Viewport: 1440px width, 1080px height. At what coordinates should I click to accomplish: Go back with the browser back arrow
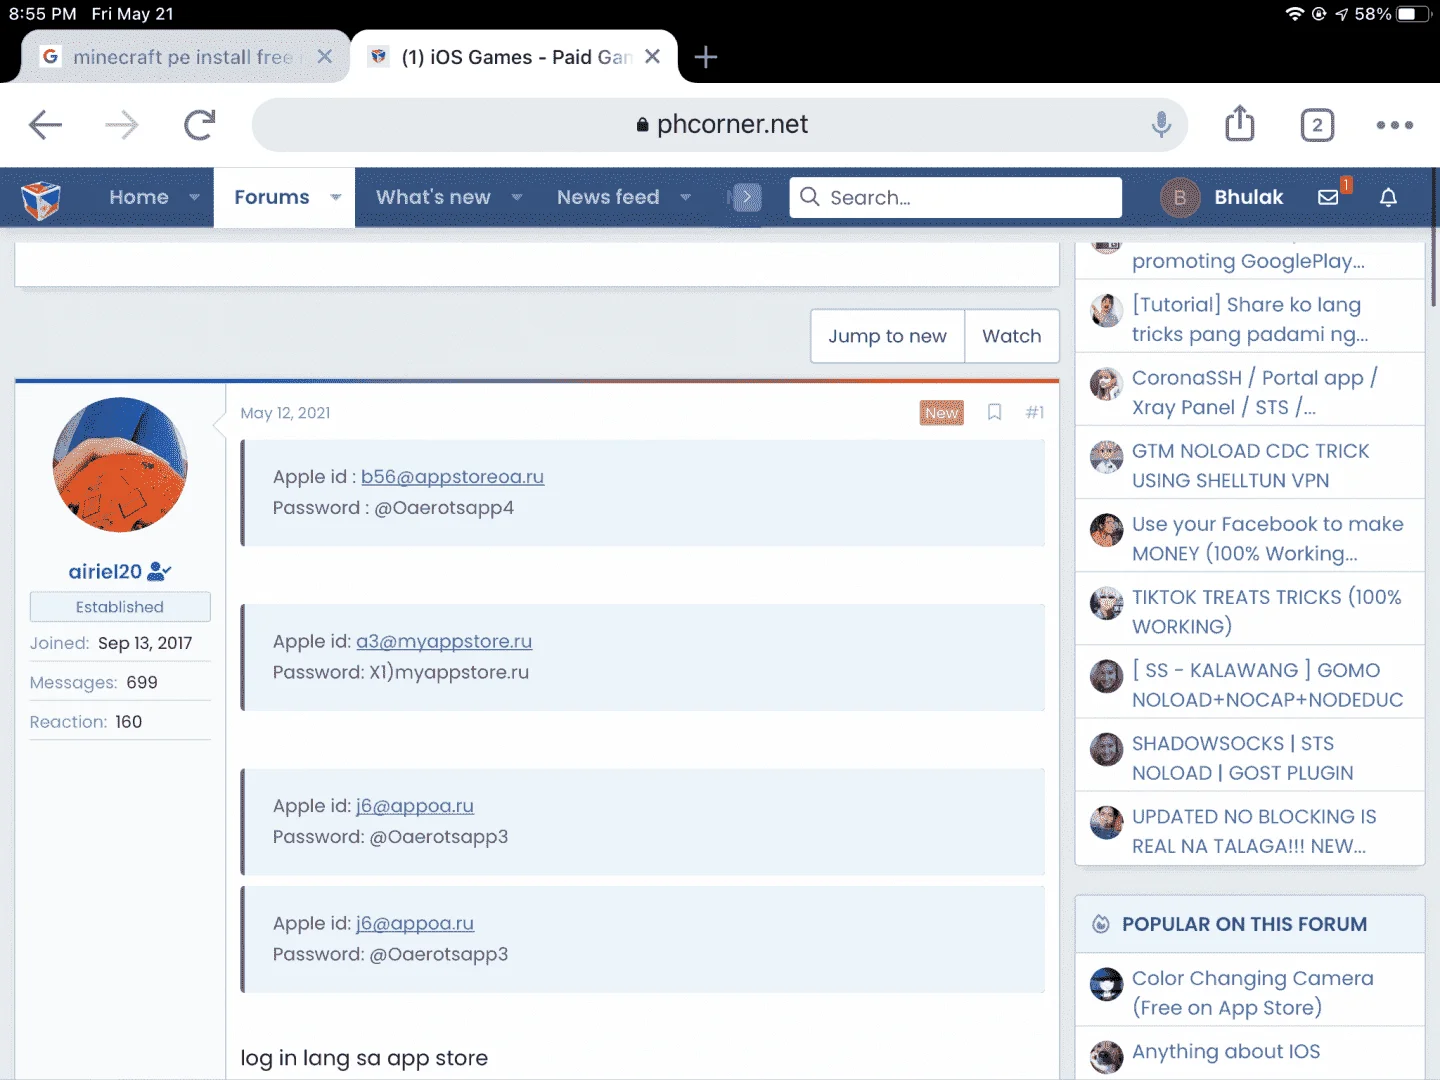[x=46, y=125]
